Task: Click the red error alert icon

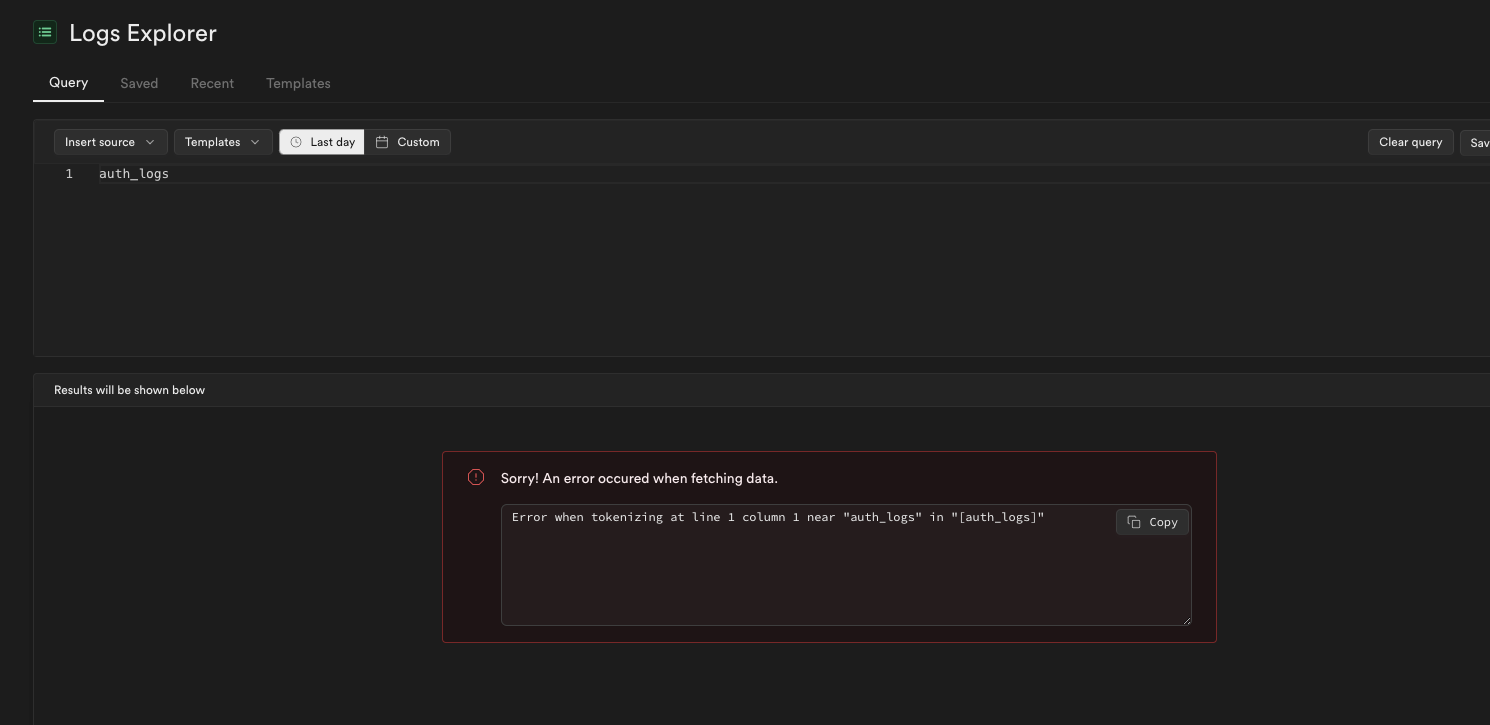Action: (x=476, y=478)
